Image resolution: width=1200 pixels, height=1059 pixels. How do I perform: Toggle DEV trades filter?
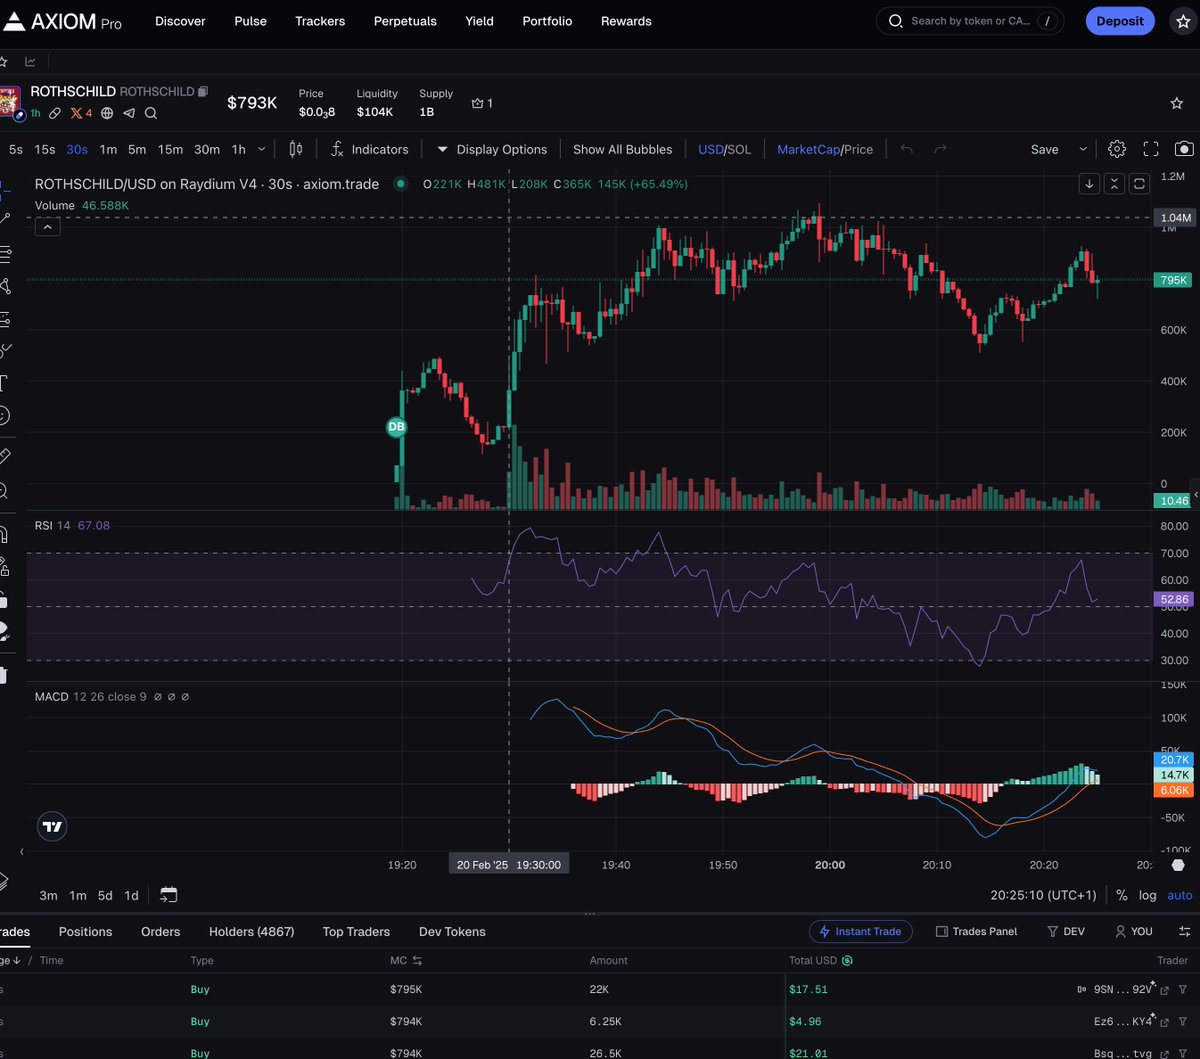[x=1066, y=931]
